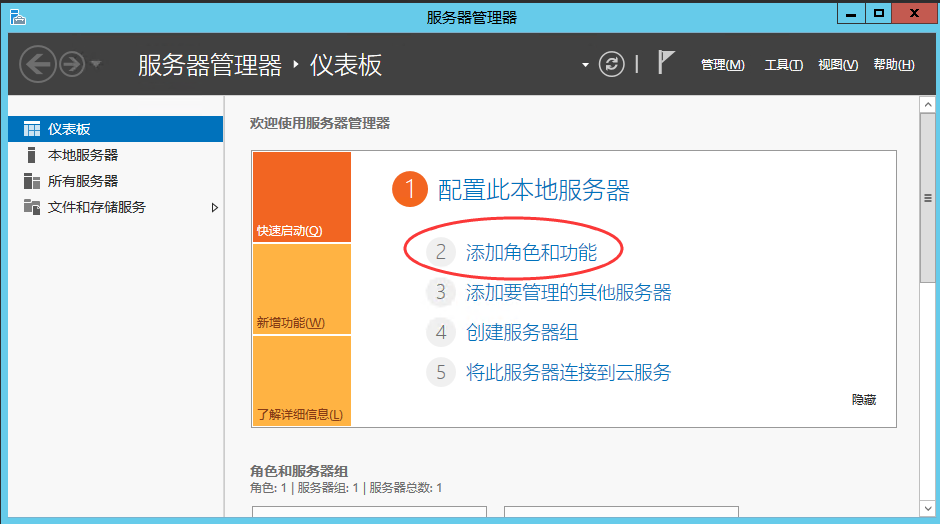Open dropdown arrow left of refresh icon
The width and height of the screenshot is (940, 524).
click(585, 65)
